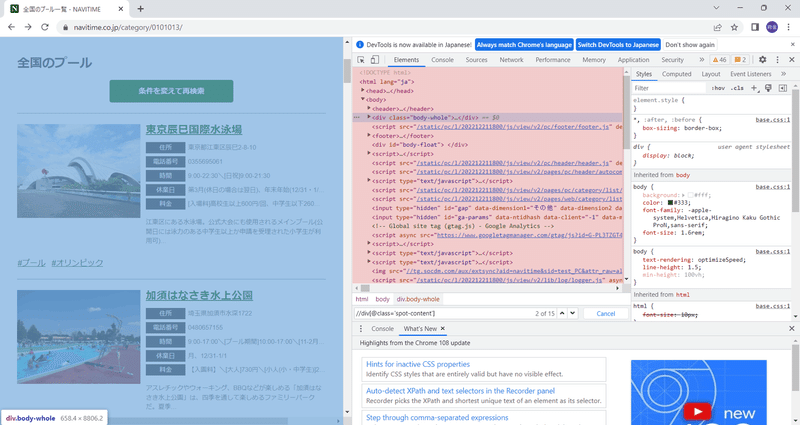The height and width of the screenshot is (425, 800).
Task: Click the 46 warnings badge
Action: pos(720,60)
